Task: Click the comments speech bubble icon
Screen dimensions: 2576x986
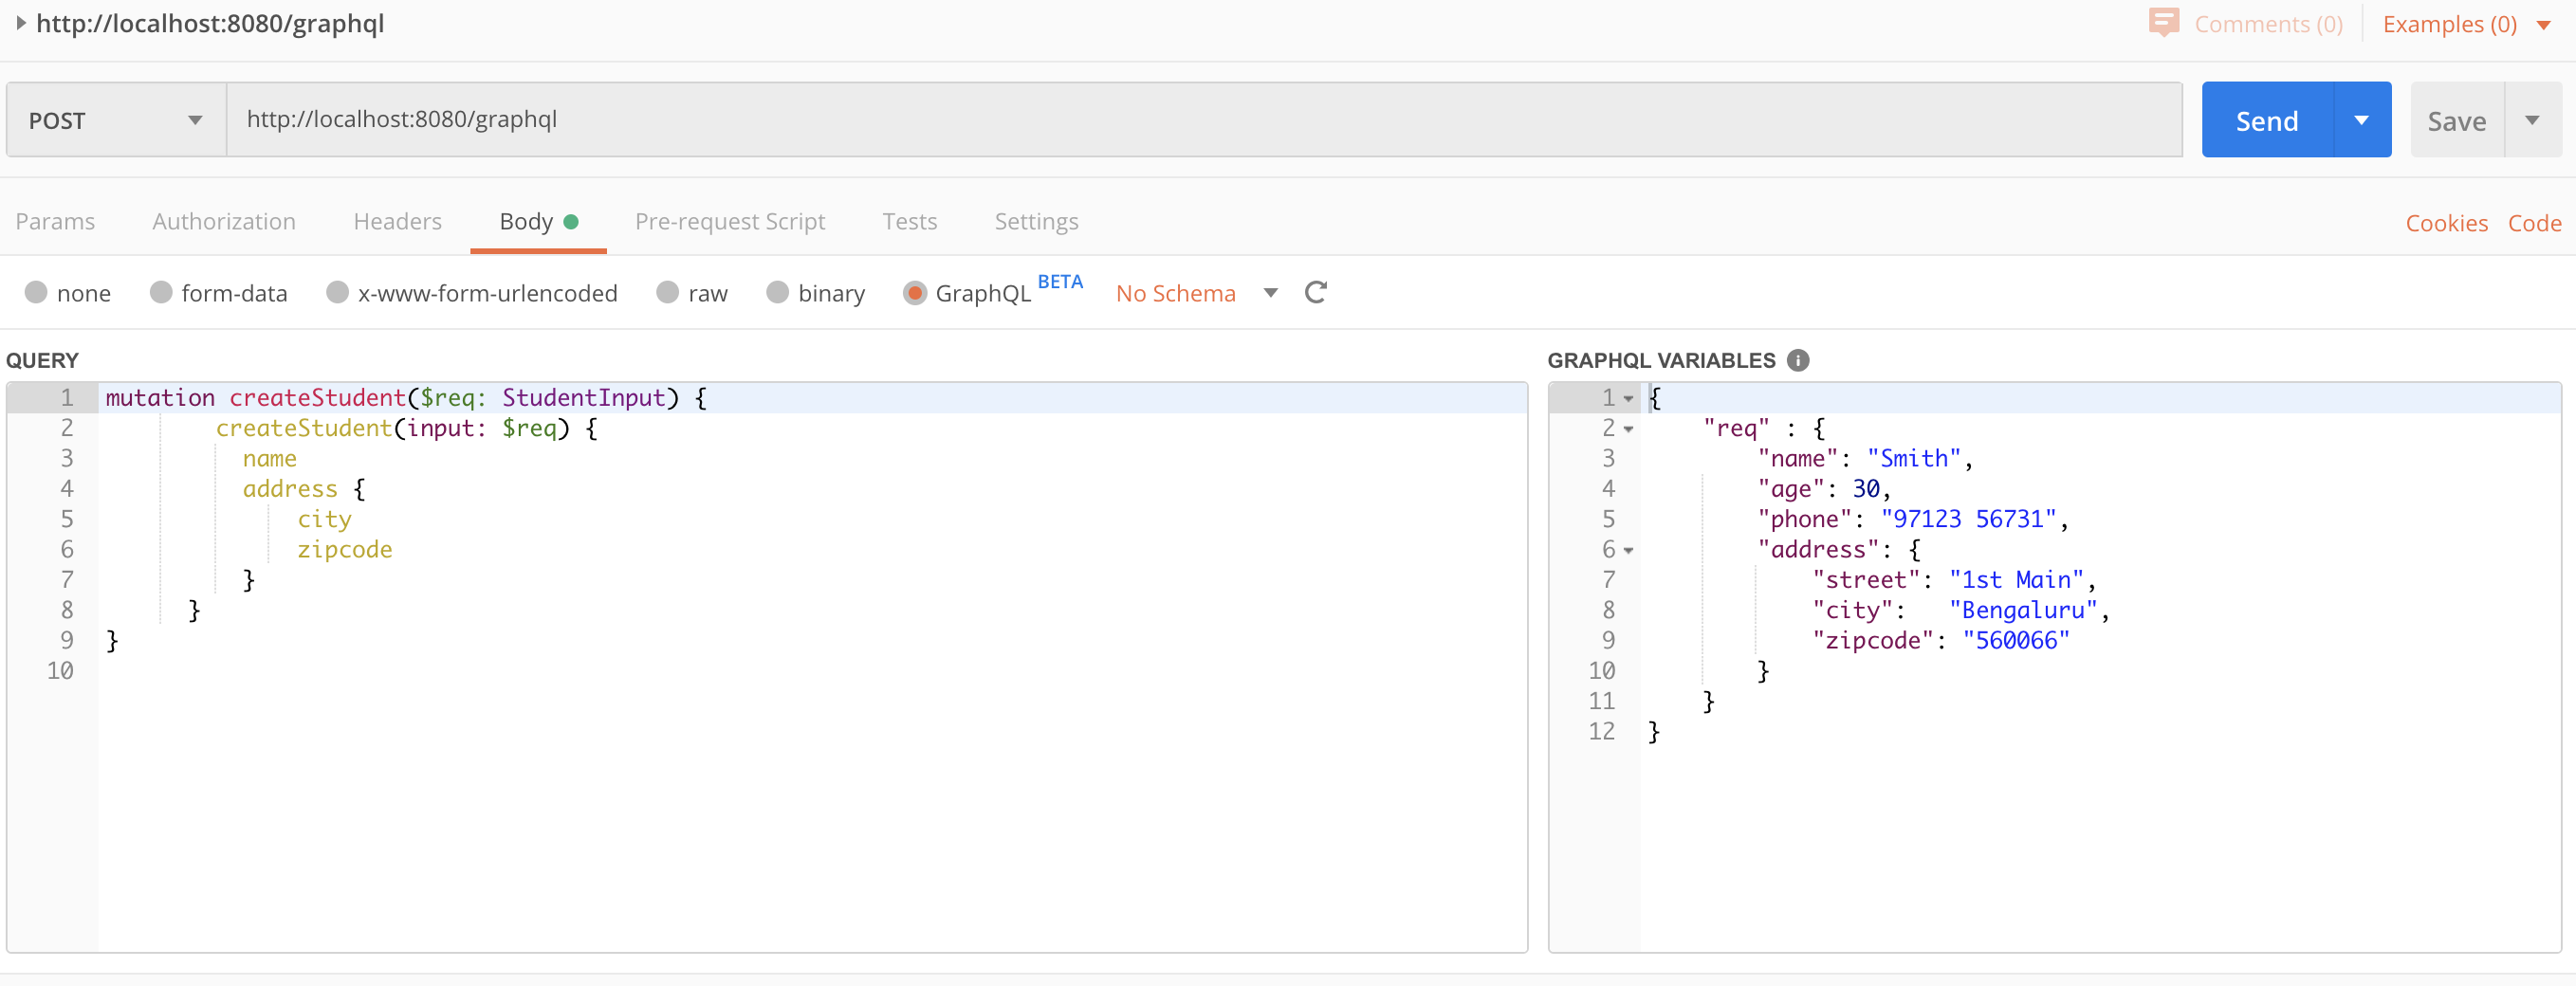Action: point(2163,22)
